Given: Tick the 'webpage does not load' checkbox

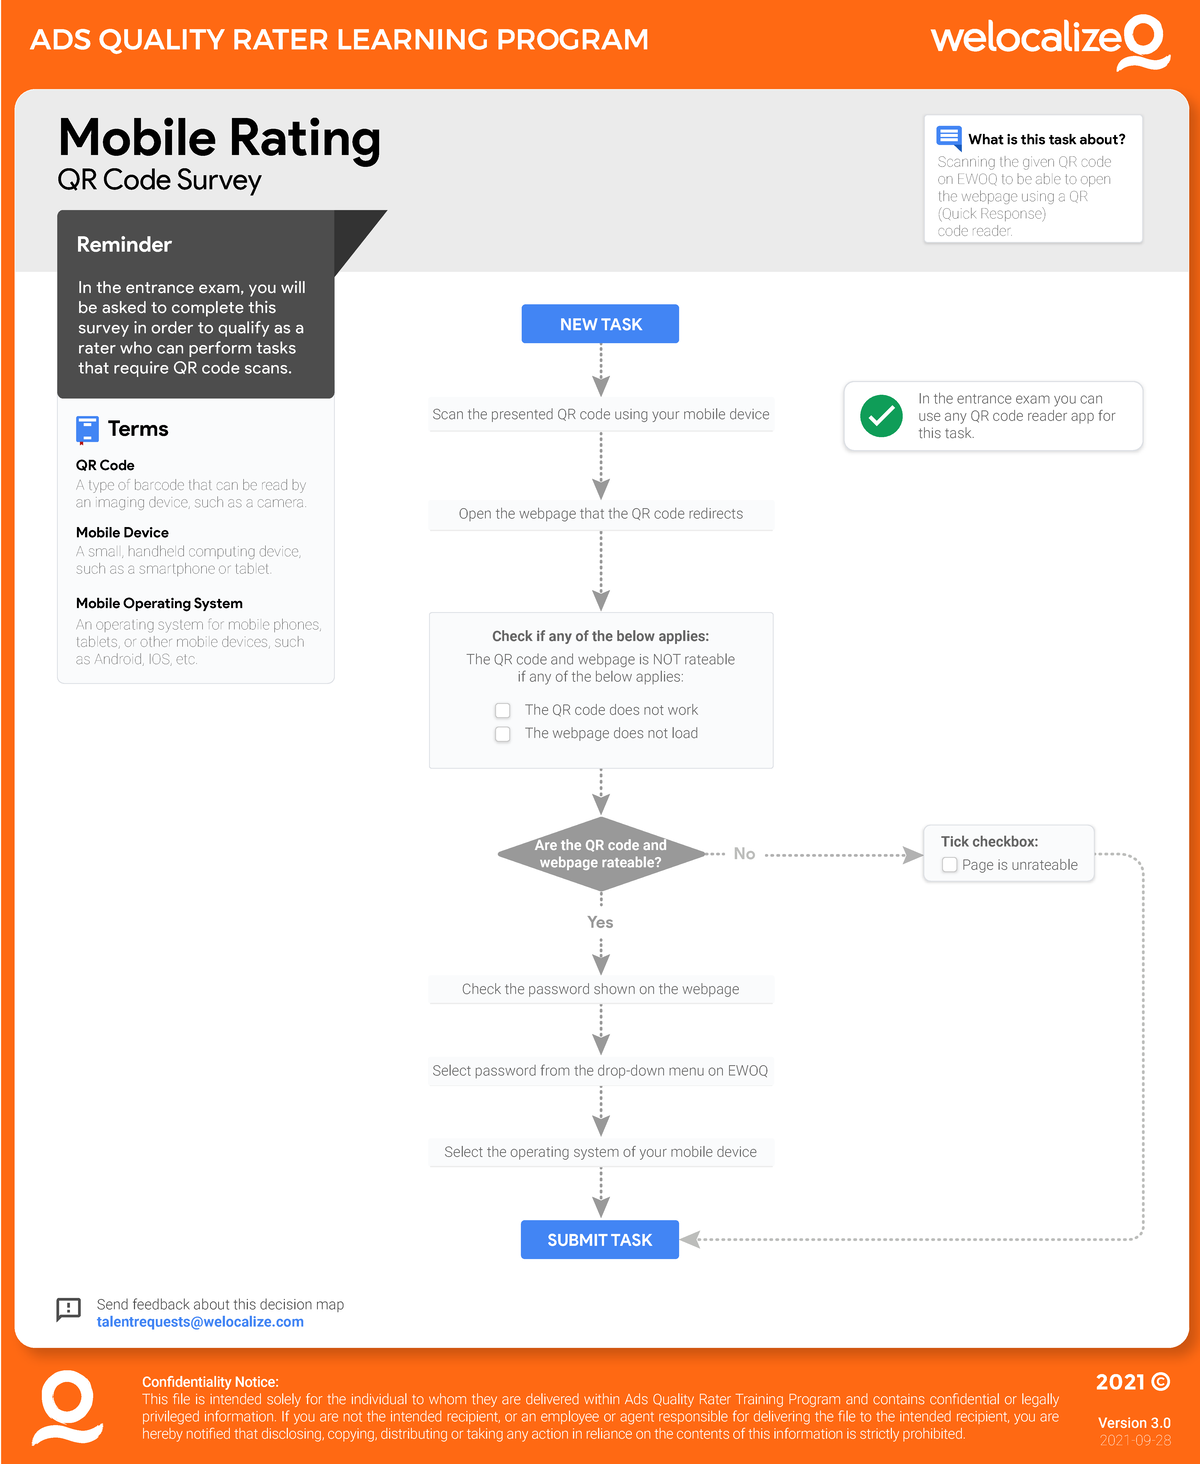Looking at the screenshot, I should coord(503,734).
